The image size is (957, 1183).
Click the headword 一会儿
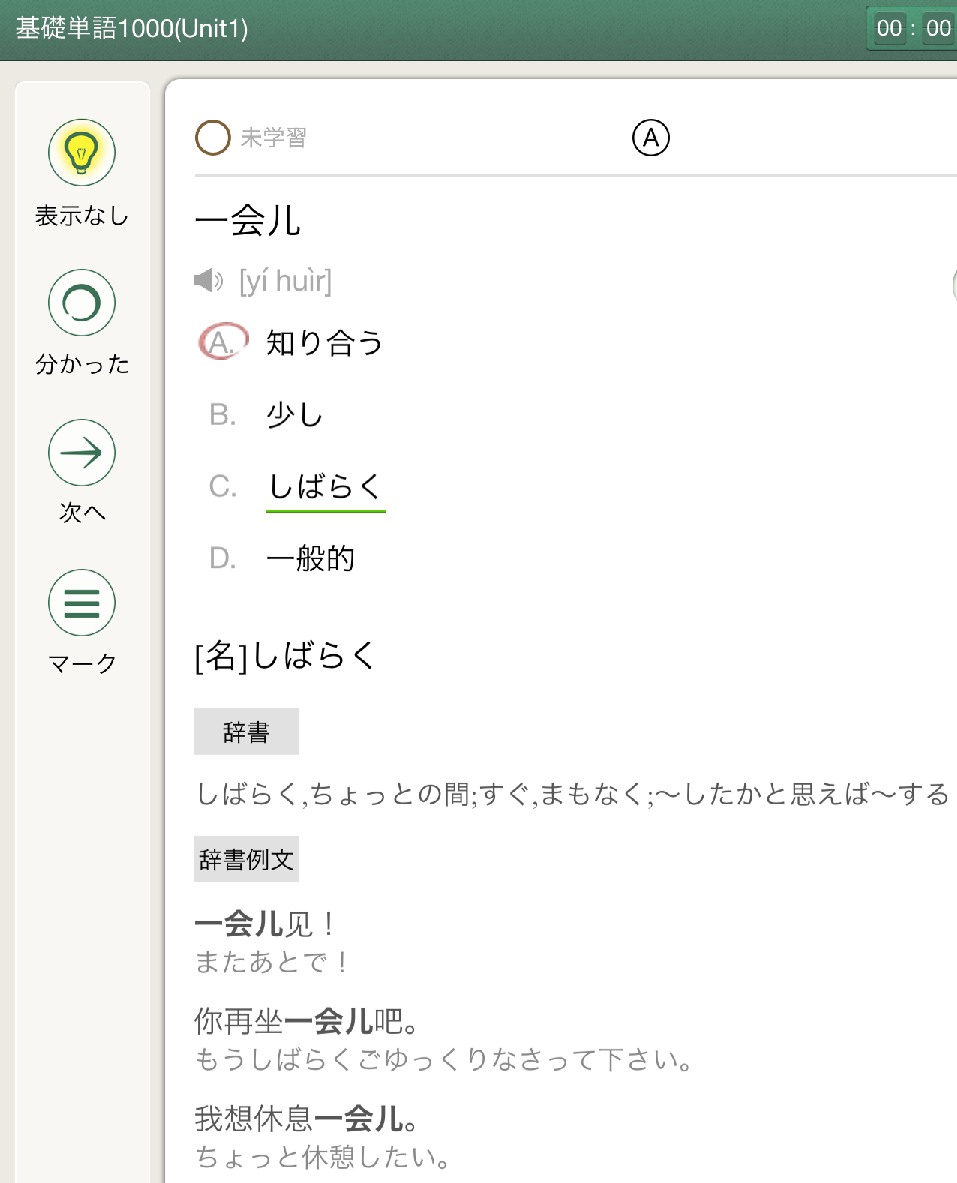click(248, 221)
